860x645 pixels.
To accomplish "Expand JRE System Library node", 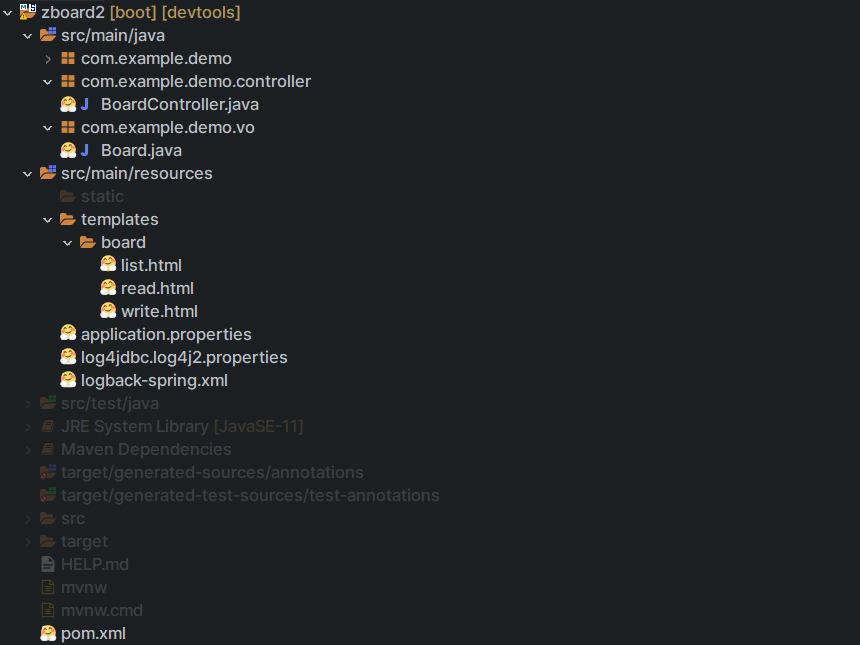I will pyautogui.click(x=27, y=427).
